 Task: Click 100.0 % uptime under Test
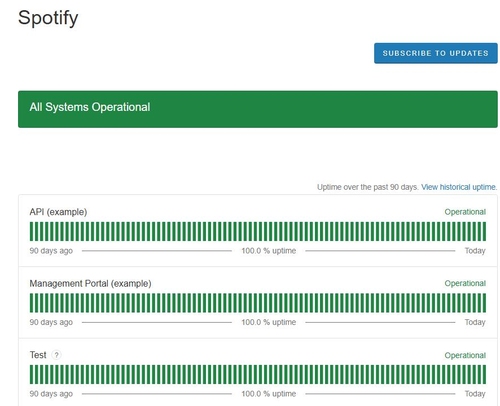269,394
